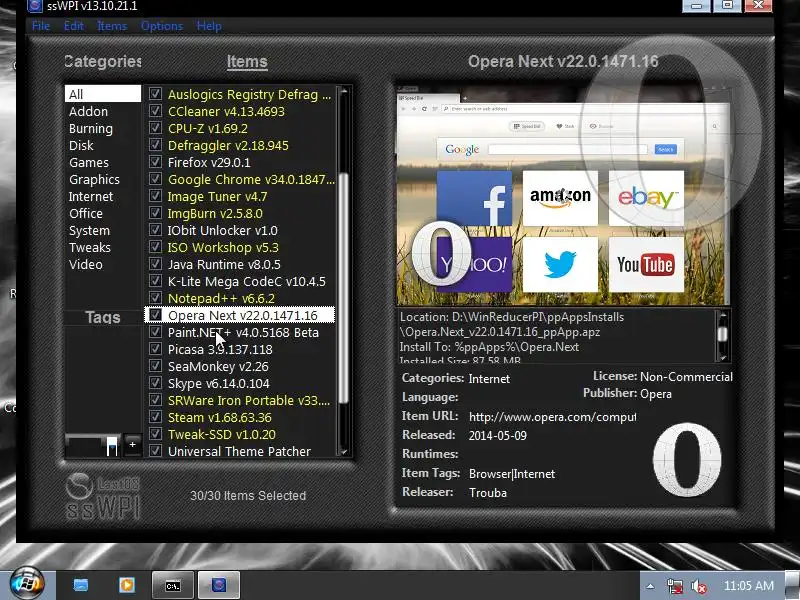Click the Items heading link
Screen dimensions: 800x600
247,62
